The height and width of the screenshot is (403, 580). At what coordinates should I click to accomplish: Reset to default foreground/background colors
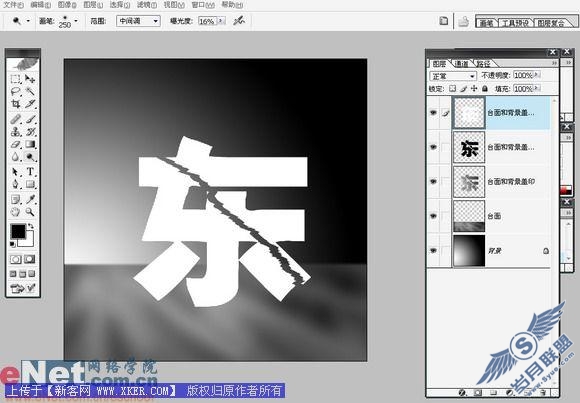[12, 244]
